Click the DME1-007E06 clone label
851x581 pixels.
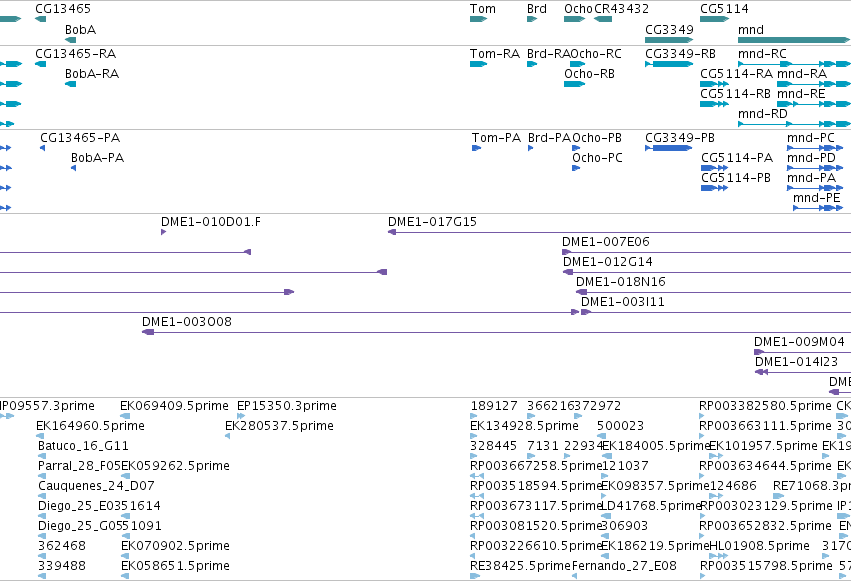click(x=606, y=242)
